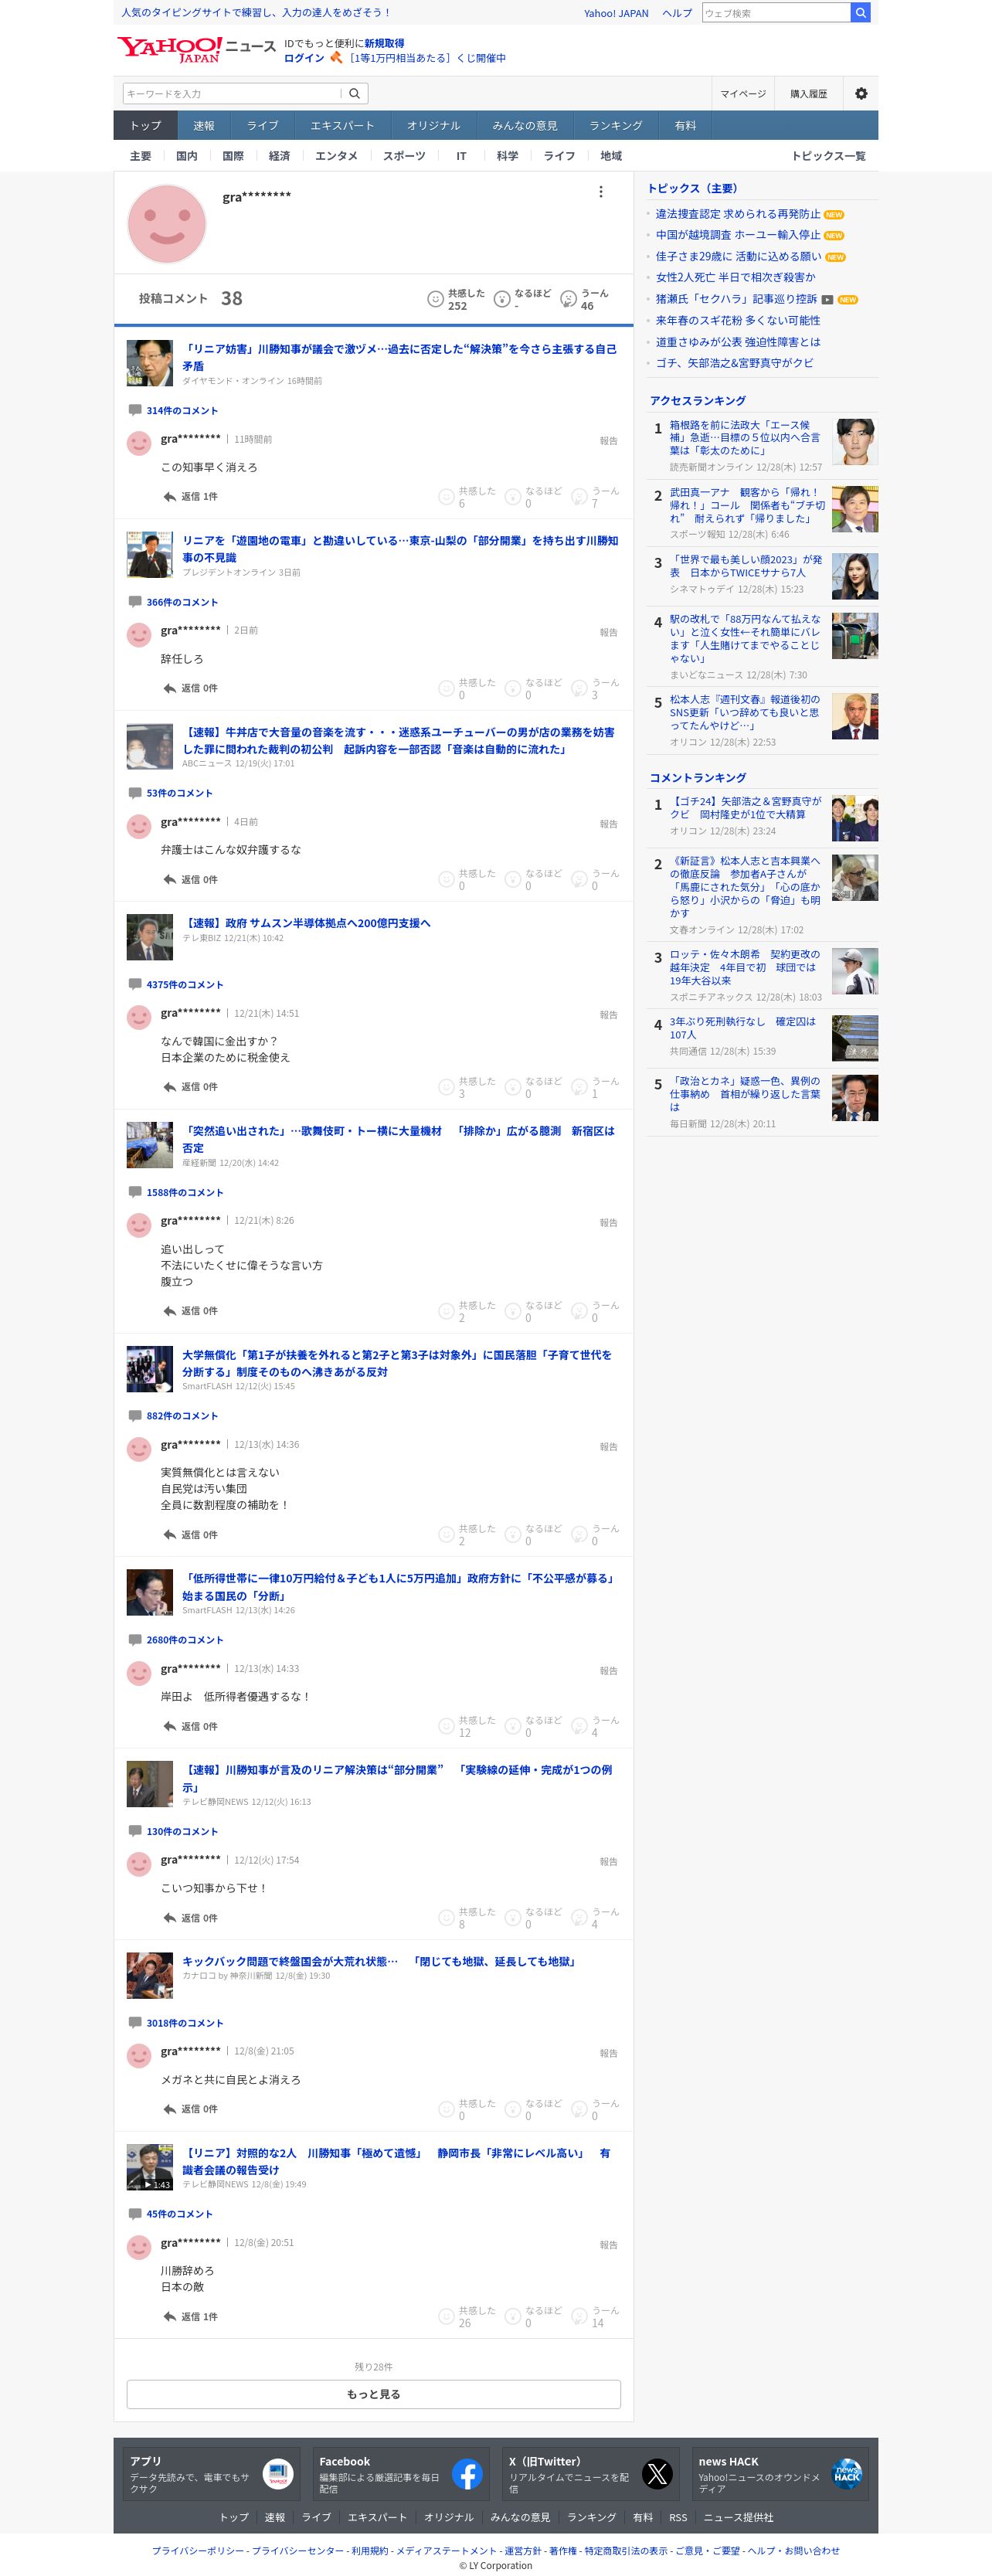Click the もっと見る button

pyautogui.click(x=373, y=2394)
